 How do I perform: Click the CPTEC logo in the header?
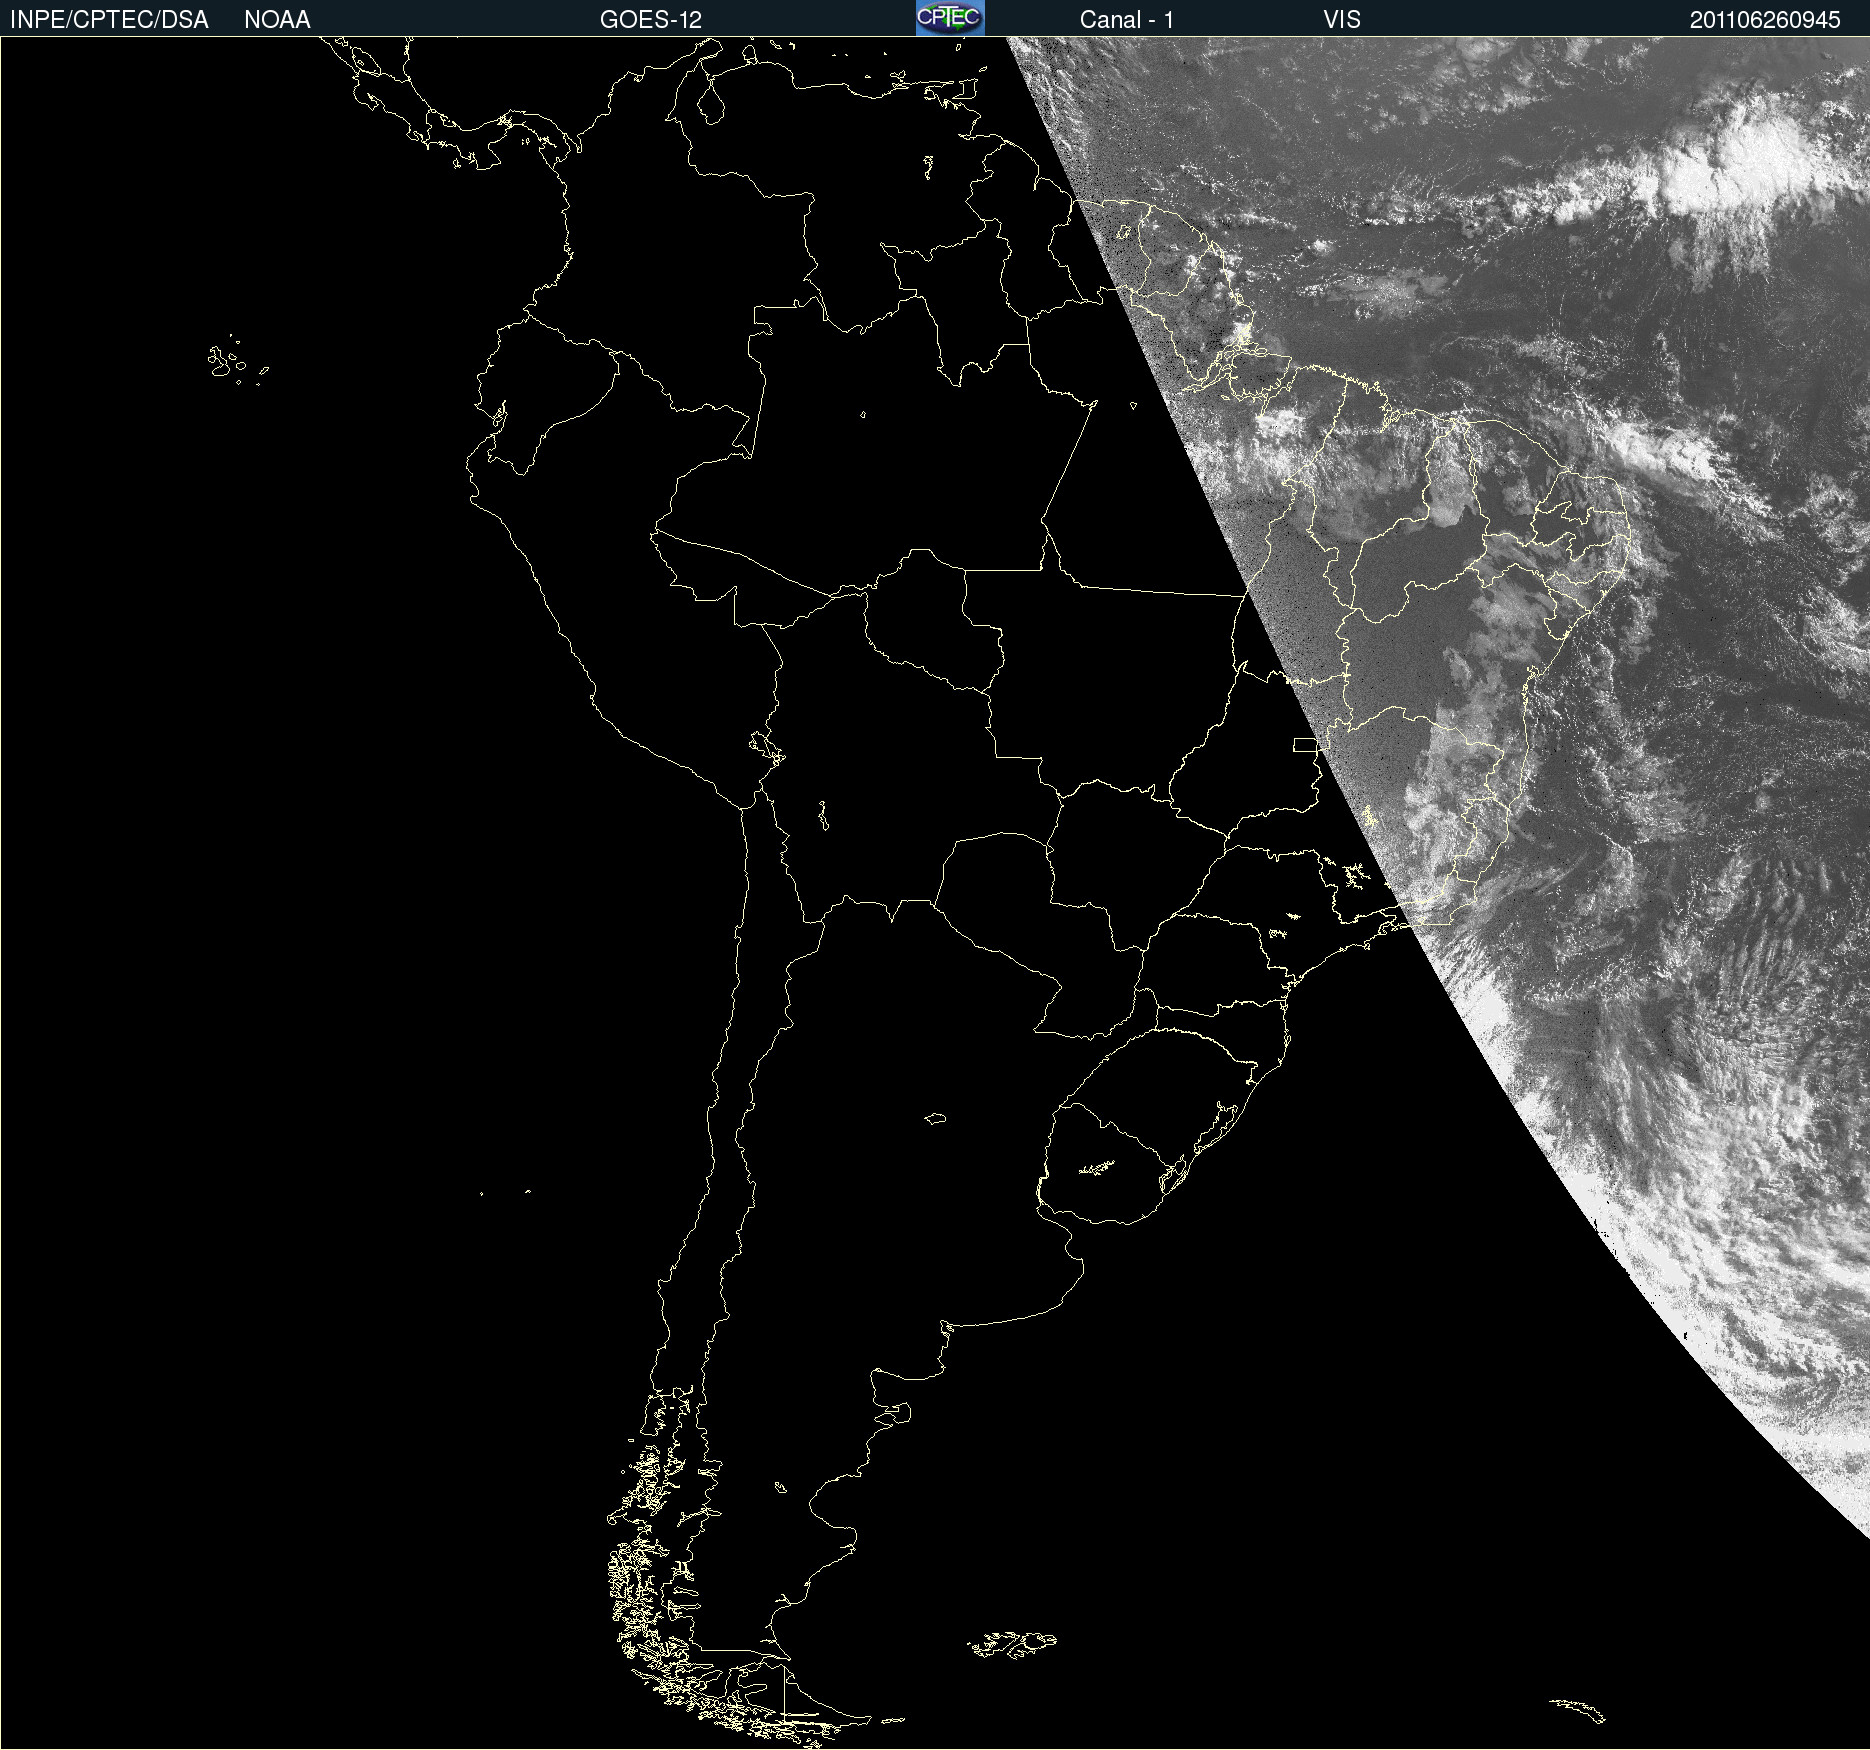coord(950,18)
